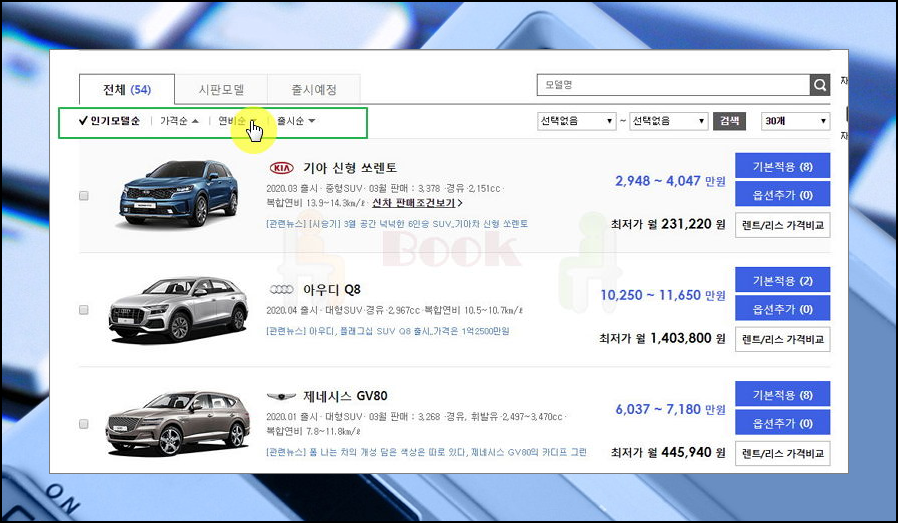This screenshot has height=523, width=898.
Task: Switch to the 시판모델 tab
Action: [x=221, y=89]
